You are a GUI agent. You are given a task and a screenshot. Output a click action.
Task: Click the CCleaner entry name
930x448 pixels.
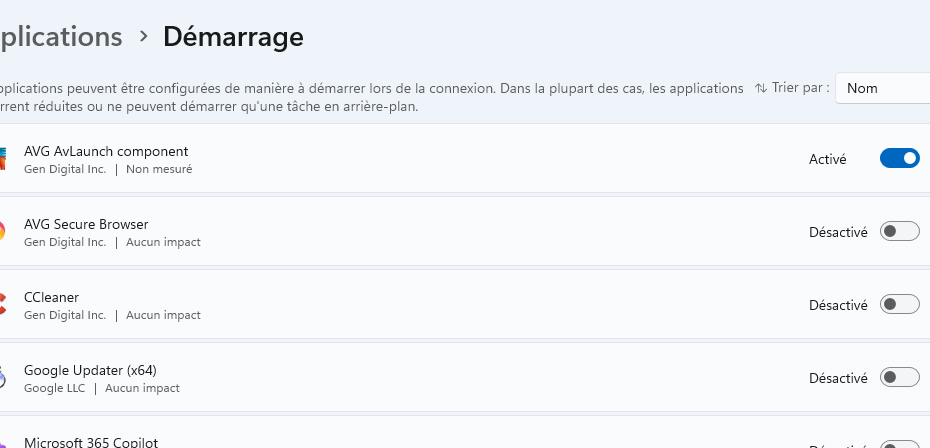coord(51,297)
